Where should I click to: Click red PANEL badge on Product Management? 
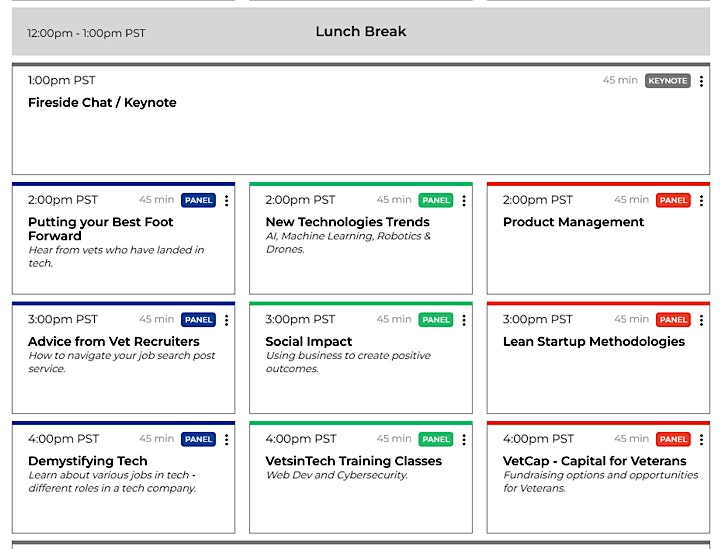[673, 200]
